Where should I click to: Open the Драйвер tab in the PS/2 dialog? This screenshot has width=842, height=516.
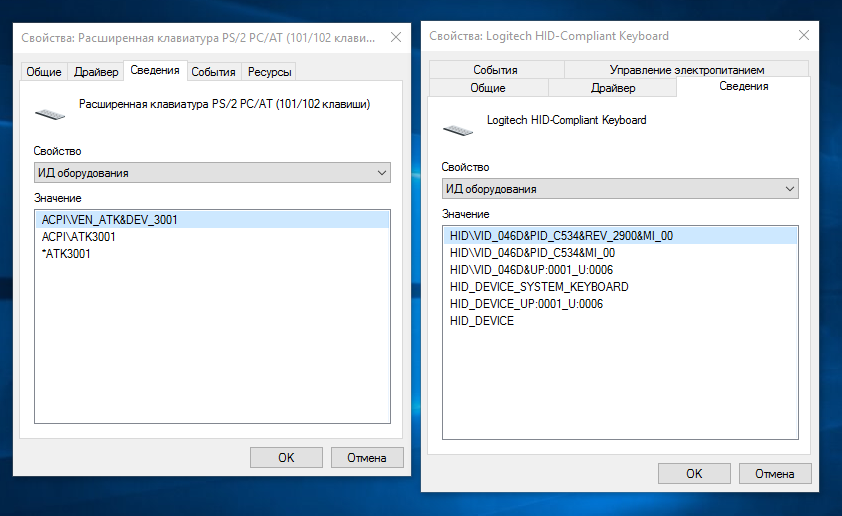click(x=95, y=72)
